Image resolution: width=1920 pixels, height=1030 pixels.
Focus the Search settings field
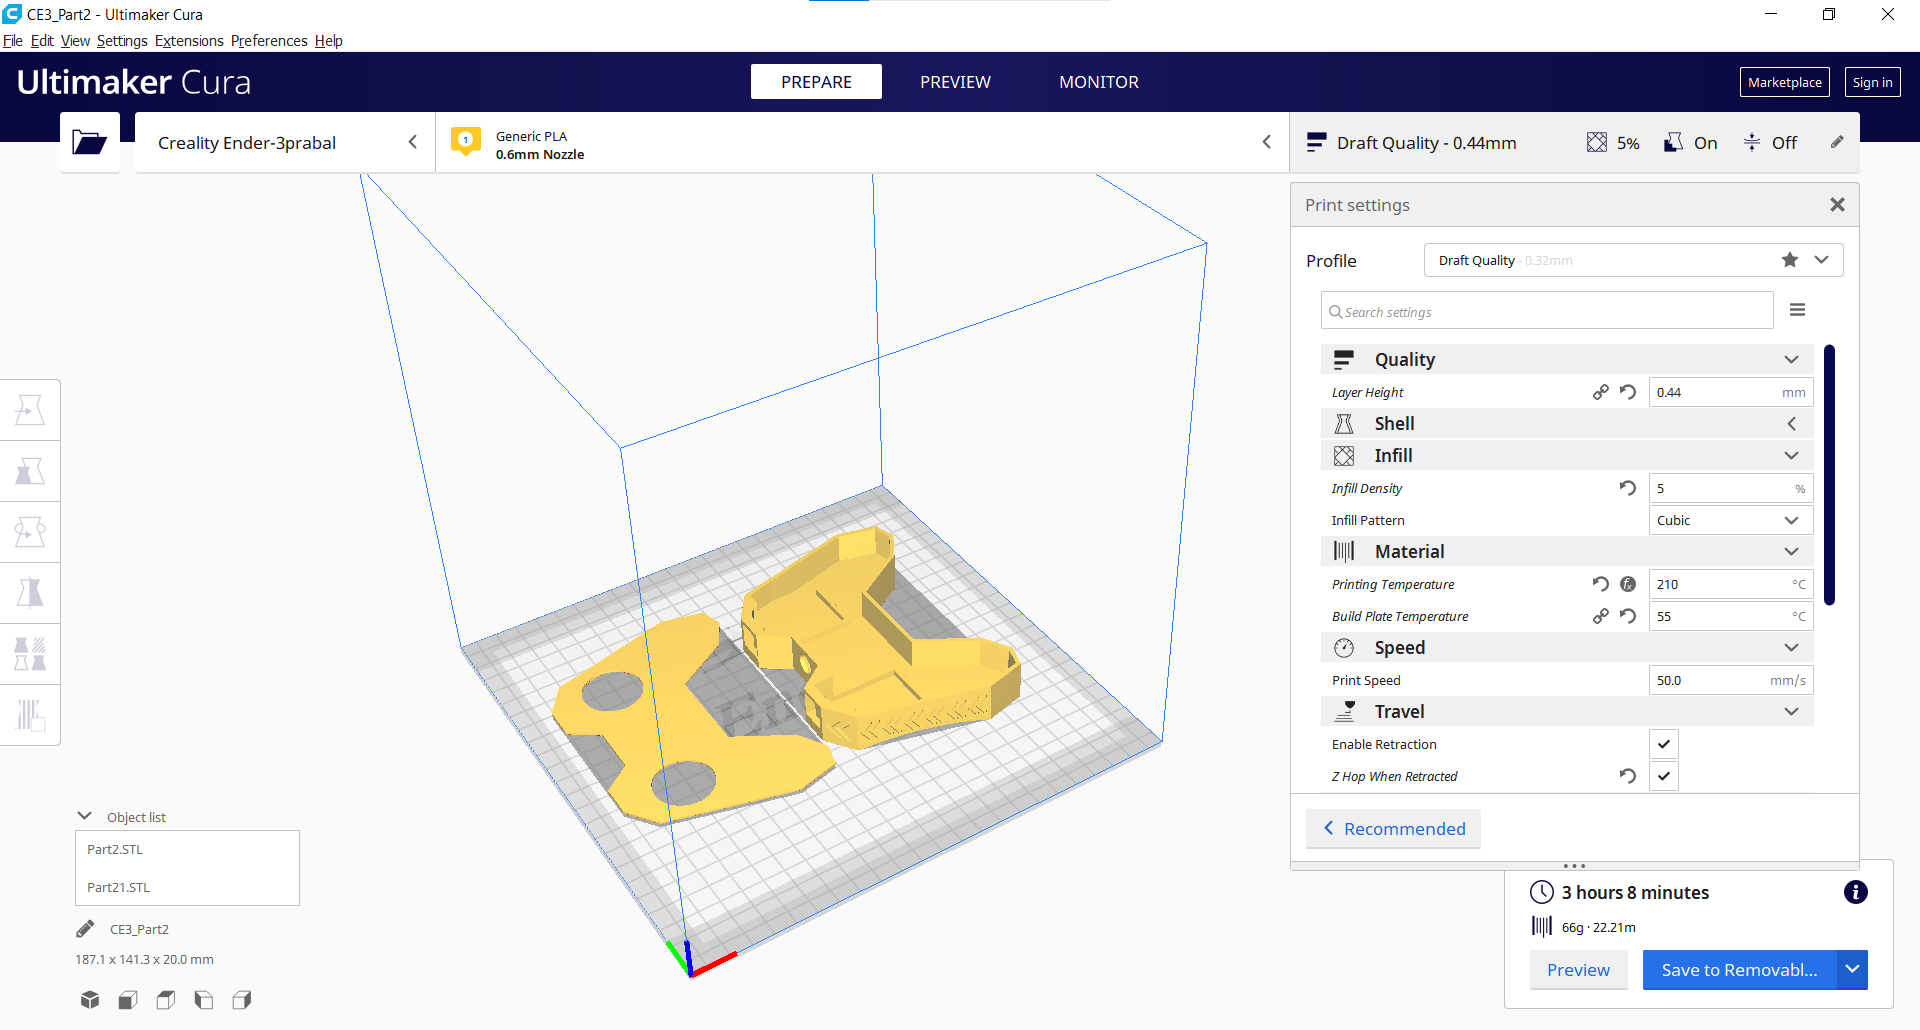pyautogui.click(x=1547, y=311)
